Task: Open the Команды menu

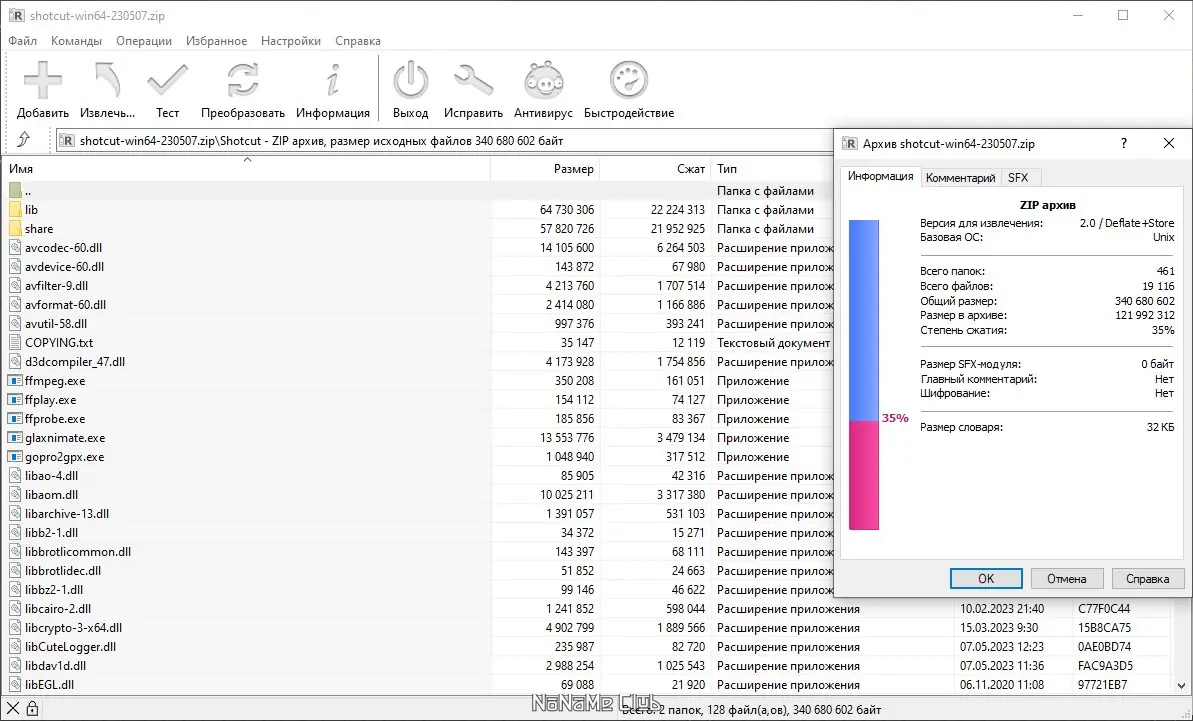Action: [76, 41]
